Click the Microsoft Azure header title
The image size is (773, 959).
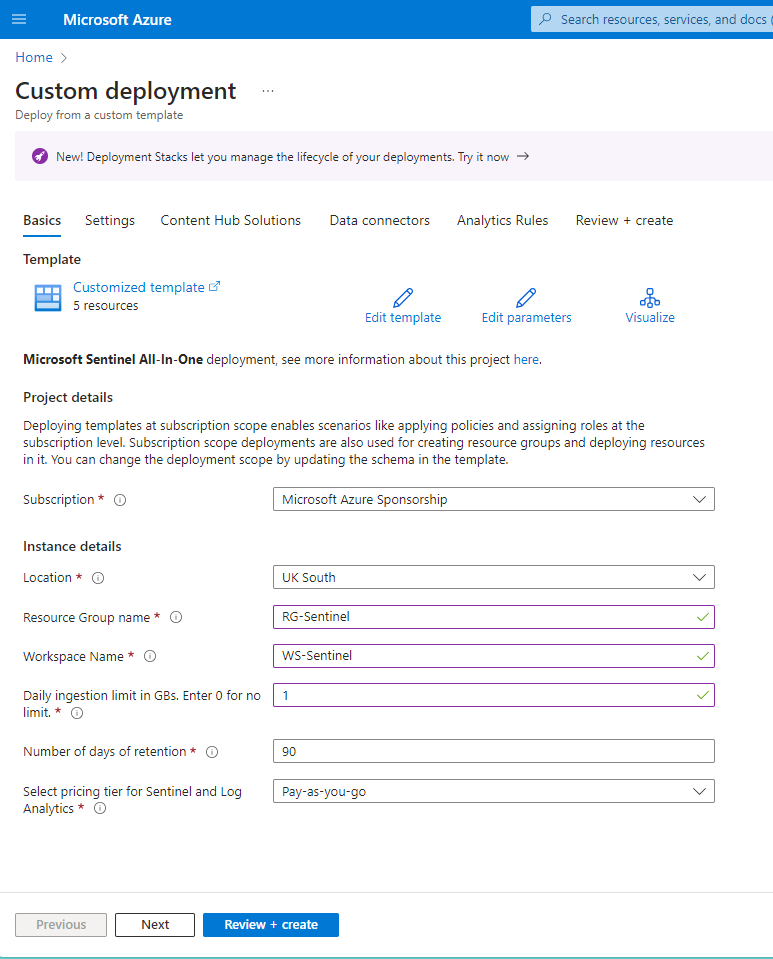pos(117,20)
